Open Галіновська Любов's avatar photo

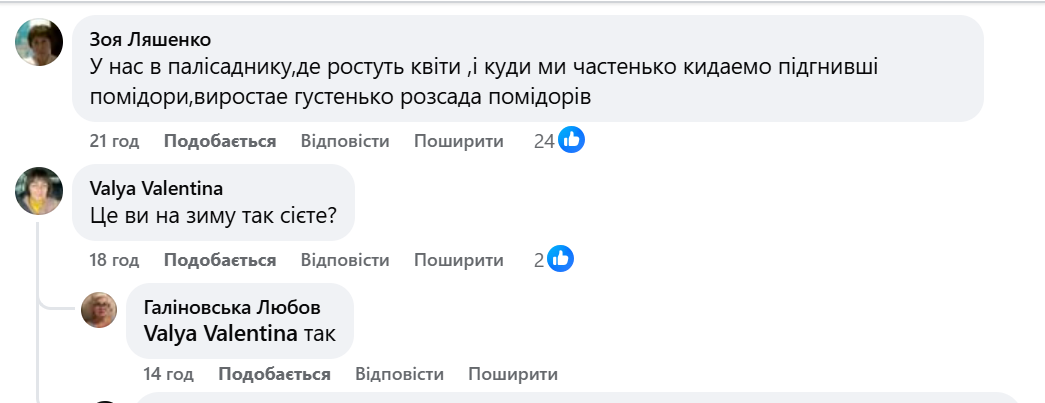click(x=99, y=310)
